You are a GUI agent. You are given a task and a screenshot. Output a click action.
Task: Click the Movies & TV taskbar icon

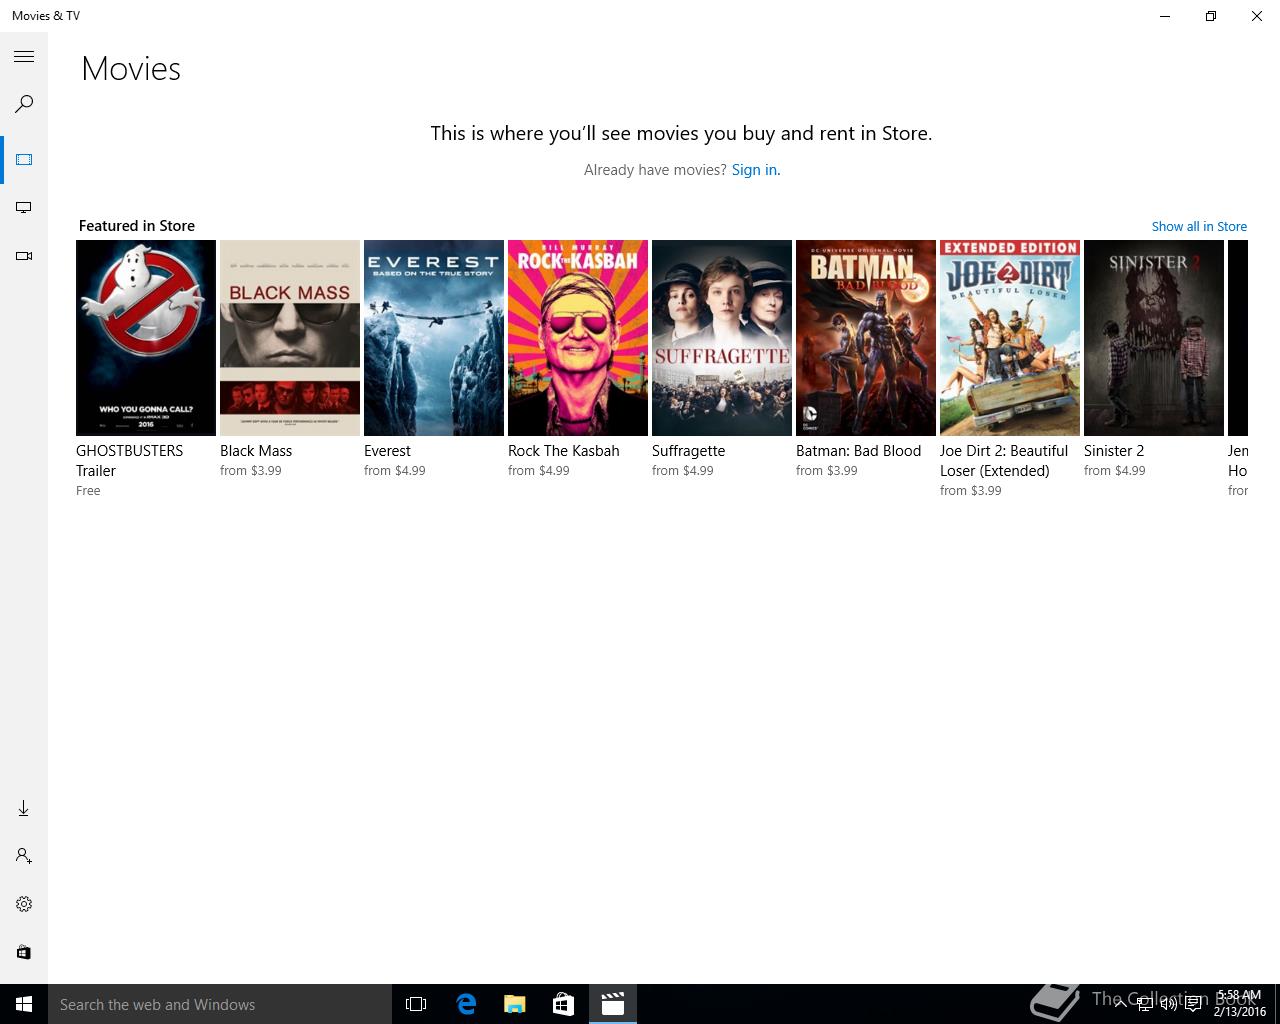click(613, 1004)
